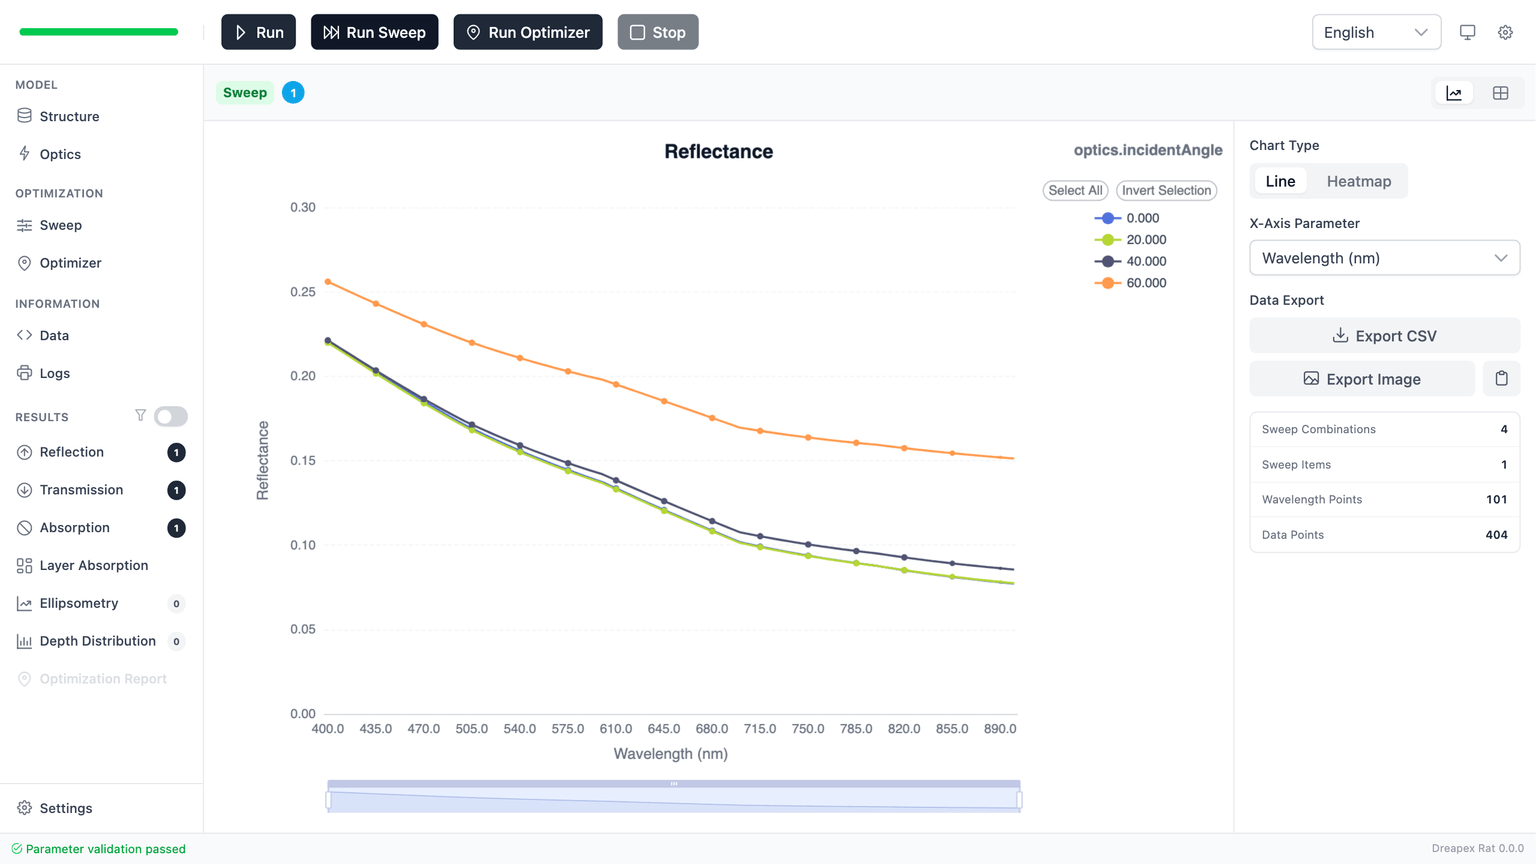This screenshot has height=864, width=1536.
Task: Copy chart image to clipboard
Action: click(x=1501, y=379)
